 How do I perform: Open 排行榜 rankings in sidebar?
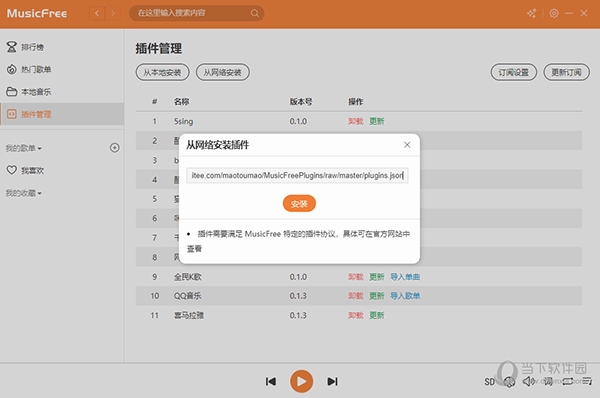[62, 47]
